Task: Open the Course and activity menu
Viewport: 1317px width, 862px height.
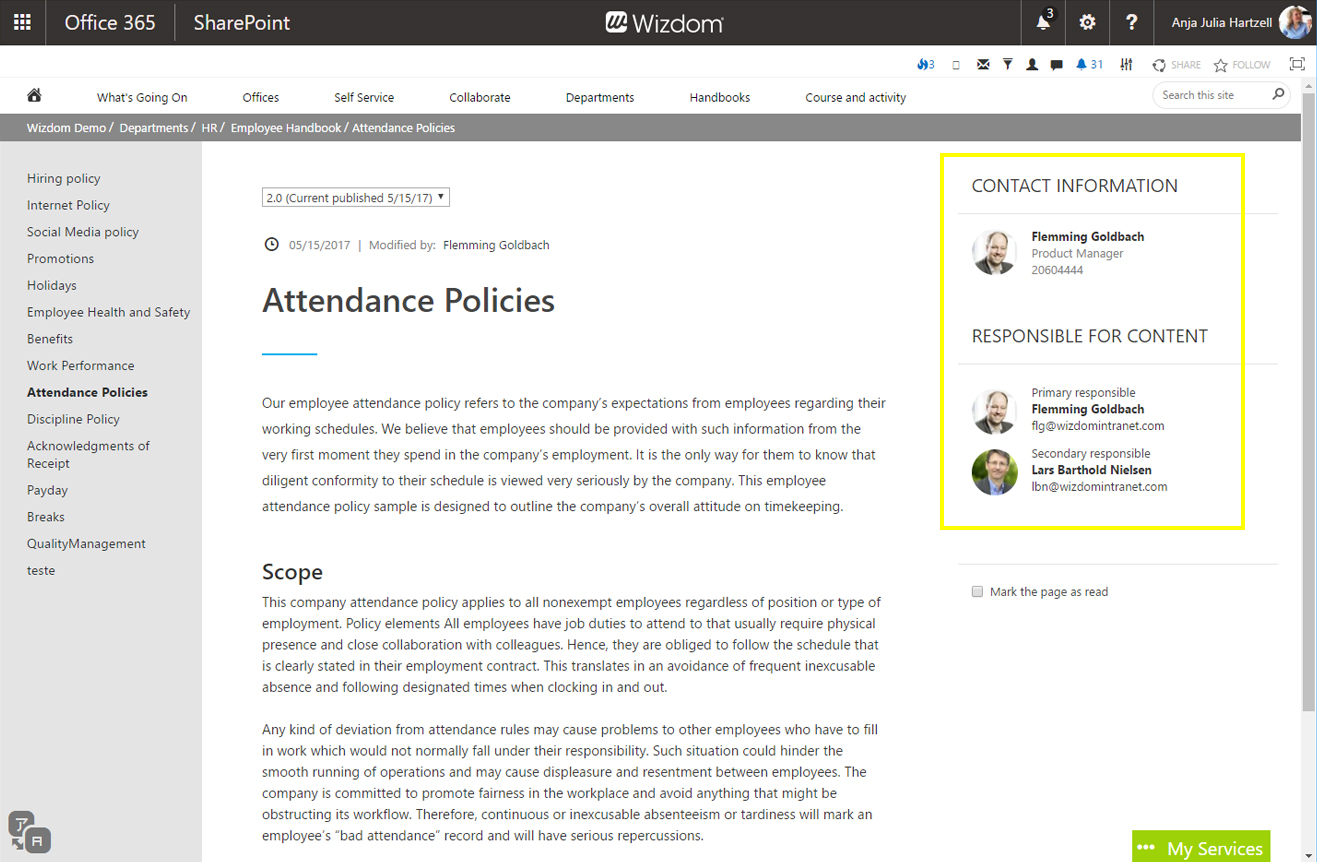Action: [856, 98]
